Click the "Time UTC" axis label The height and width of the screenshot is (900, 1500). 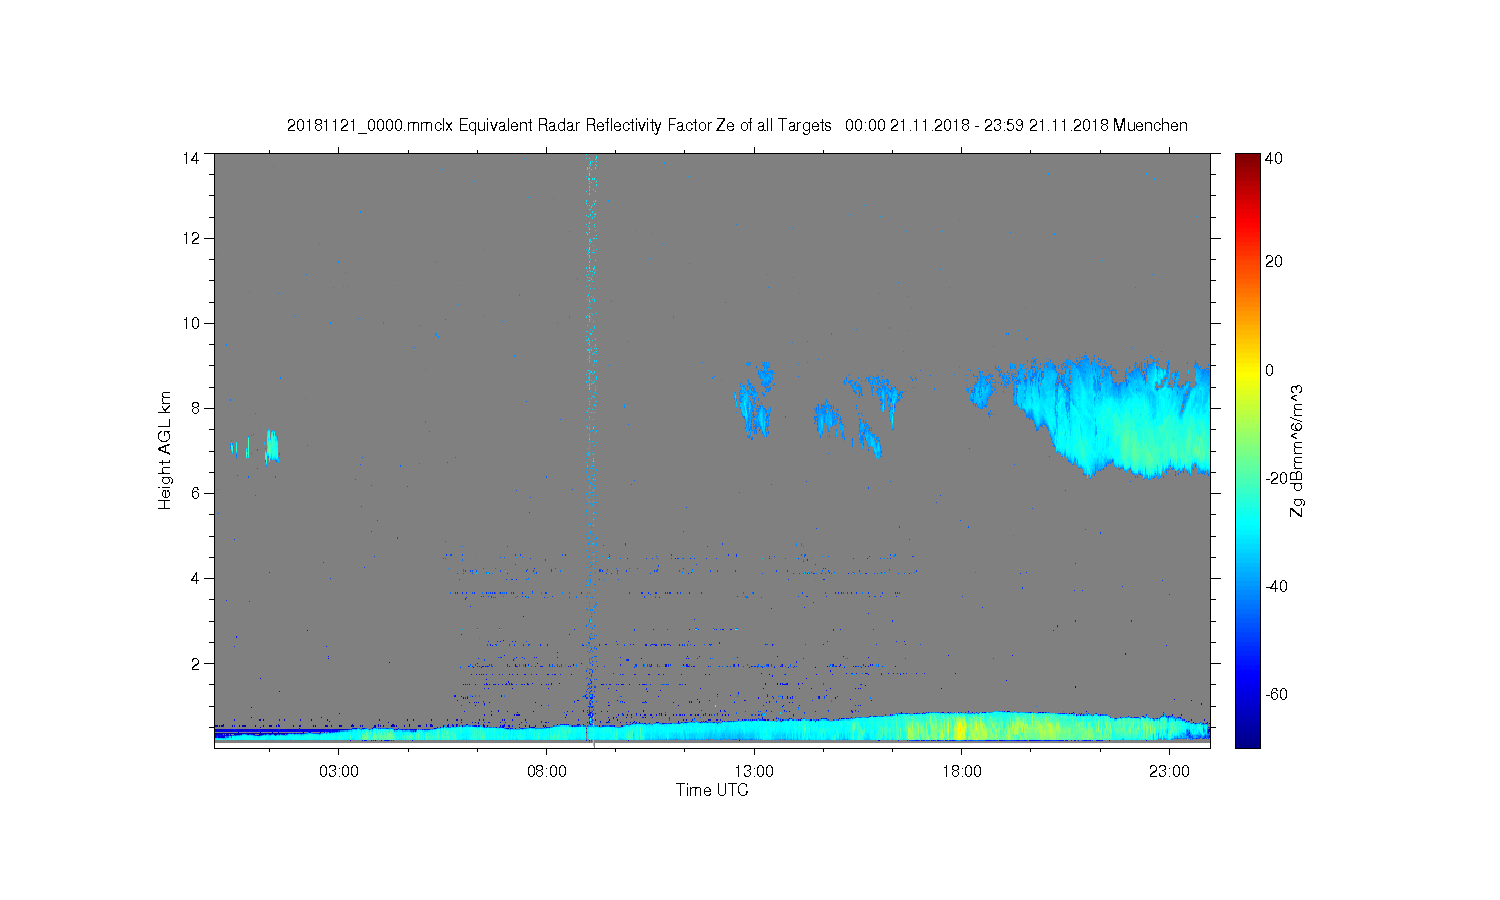point(712,790)
